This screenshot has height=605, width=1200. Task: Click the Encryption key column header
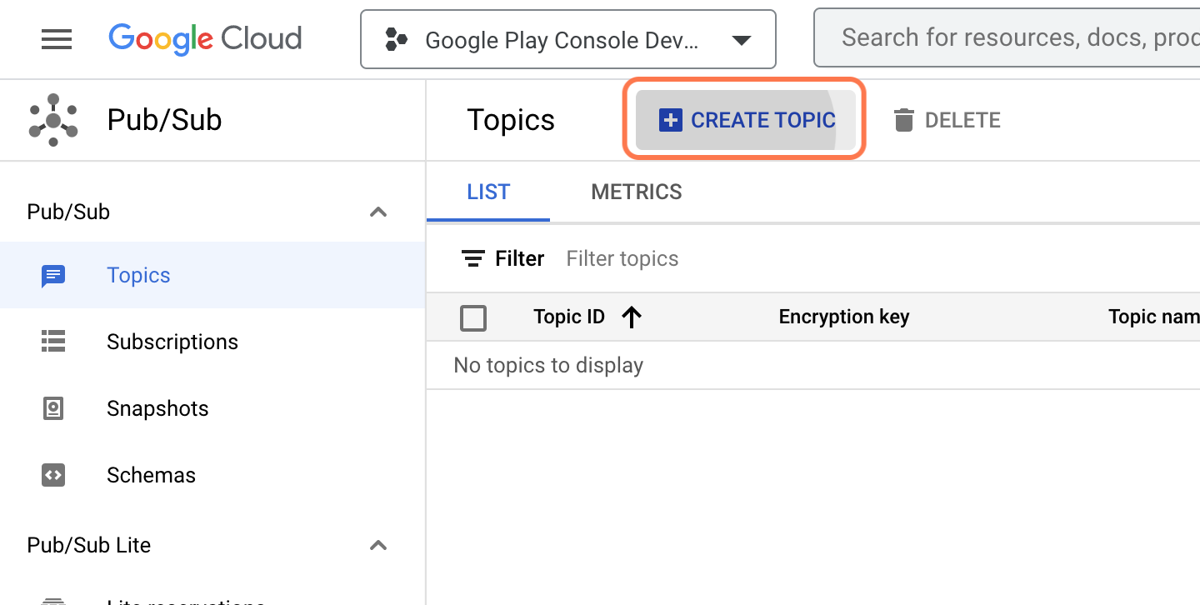(x=844, y=317)
